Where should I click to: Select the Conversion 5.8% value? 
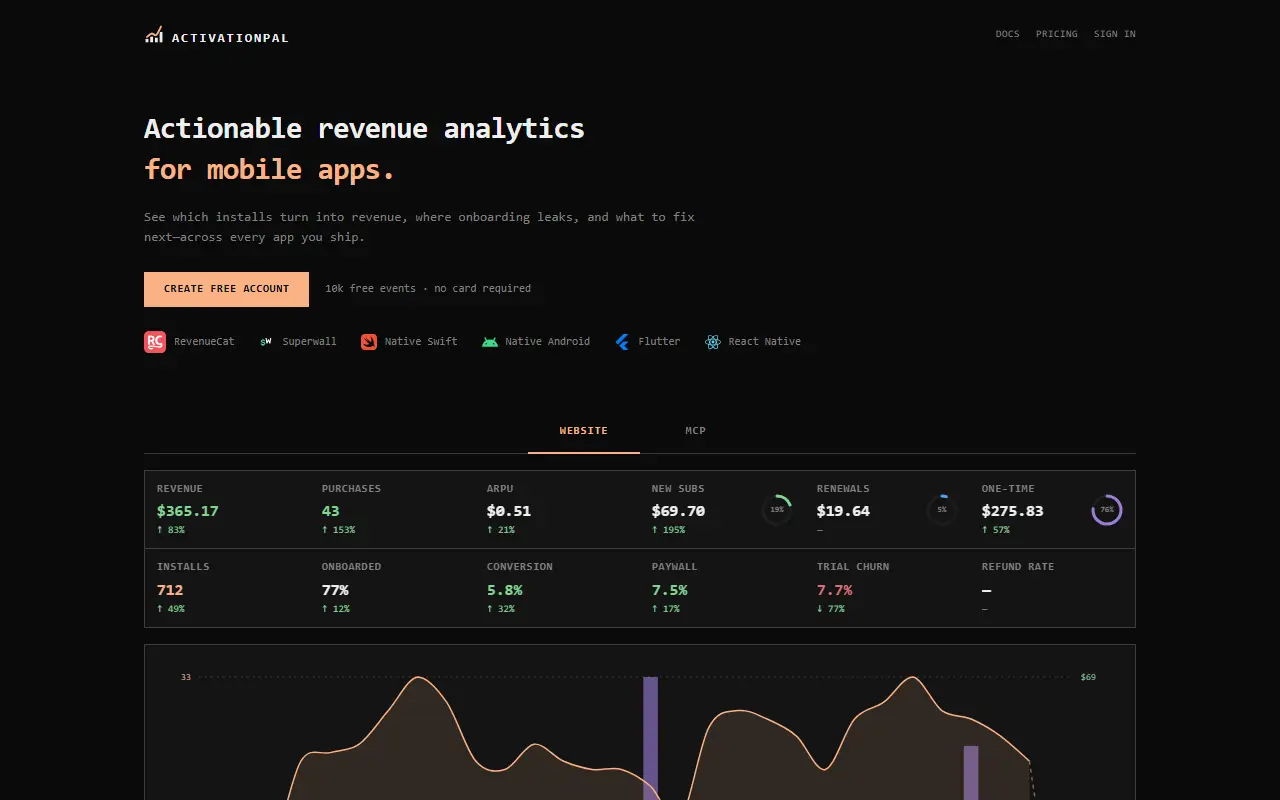[x=505, y=590]
